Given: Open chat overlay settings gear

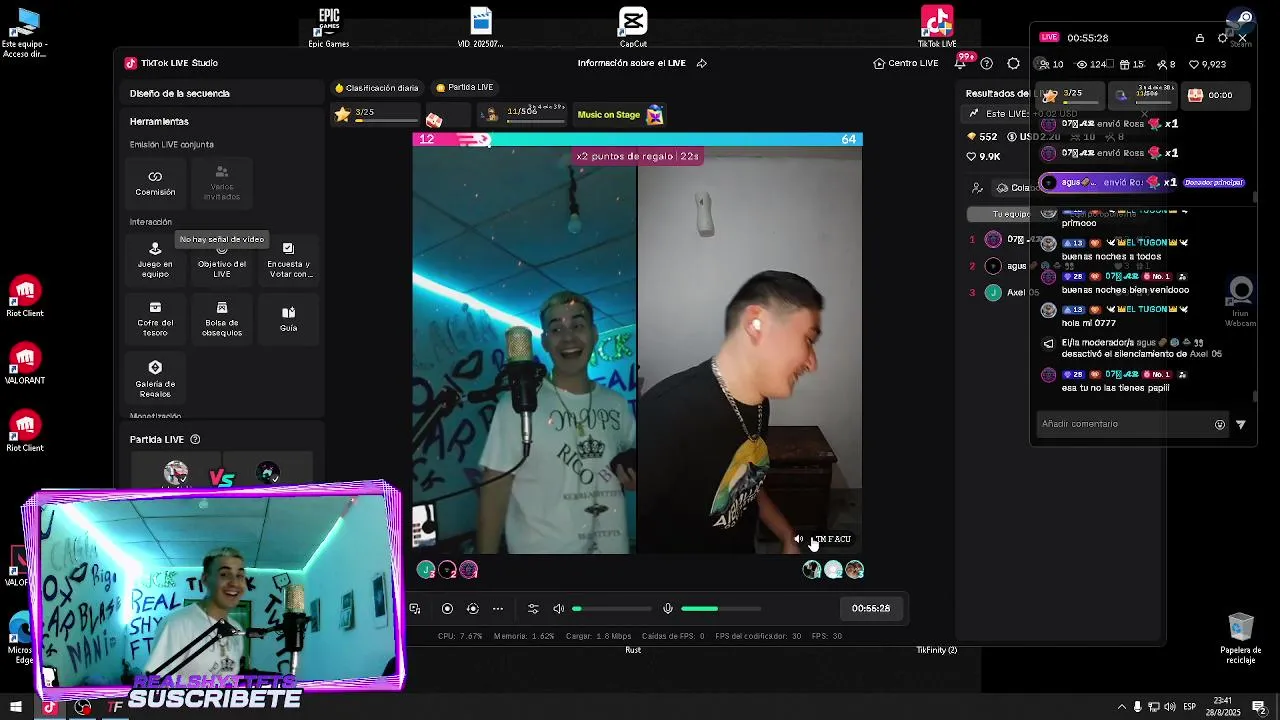Looking at the screenshot, I should point(1222,38).
